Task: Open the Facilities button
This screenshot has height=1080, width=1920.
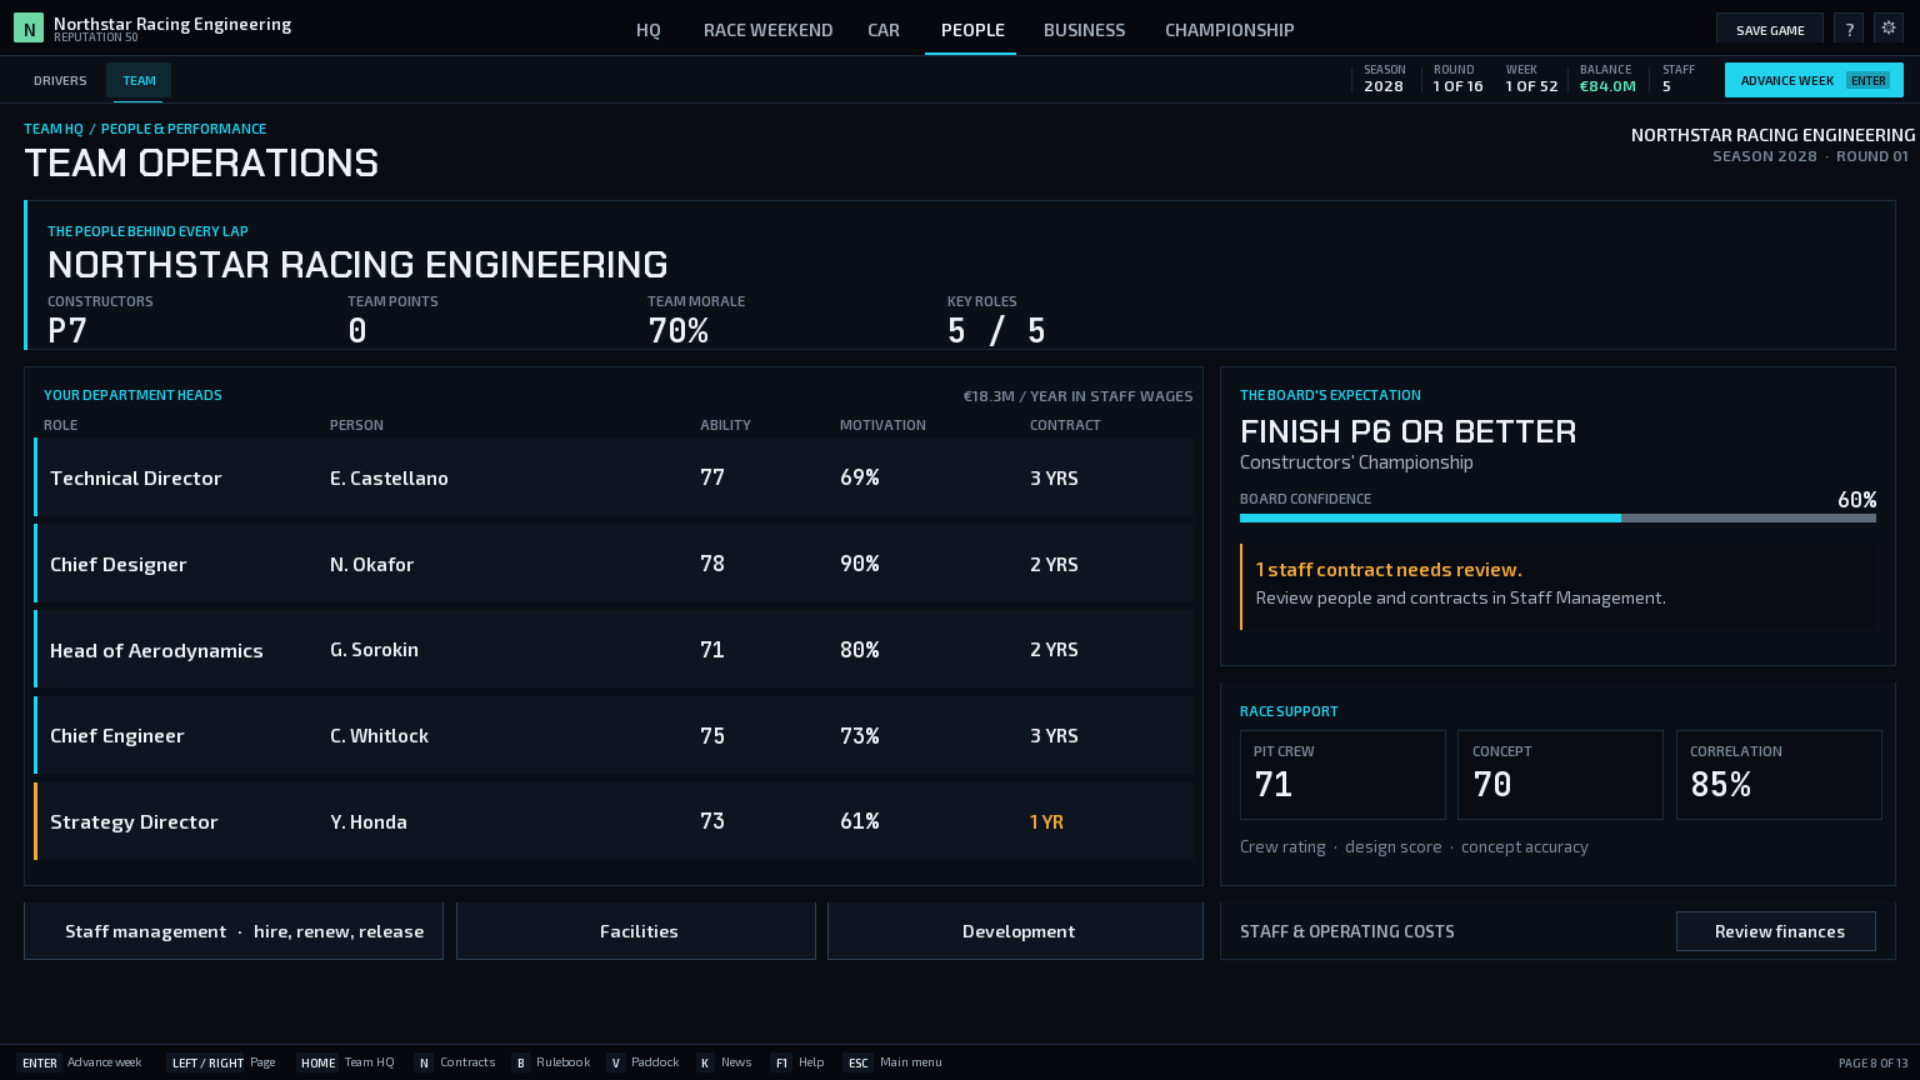Action: pos(637,931)
